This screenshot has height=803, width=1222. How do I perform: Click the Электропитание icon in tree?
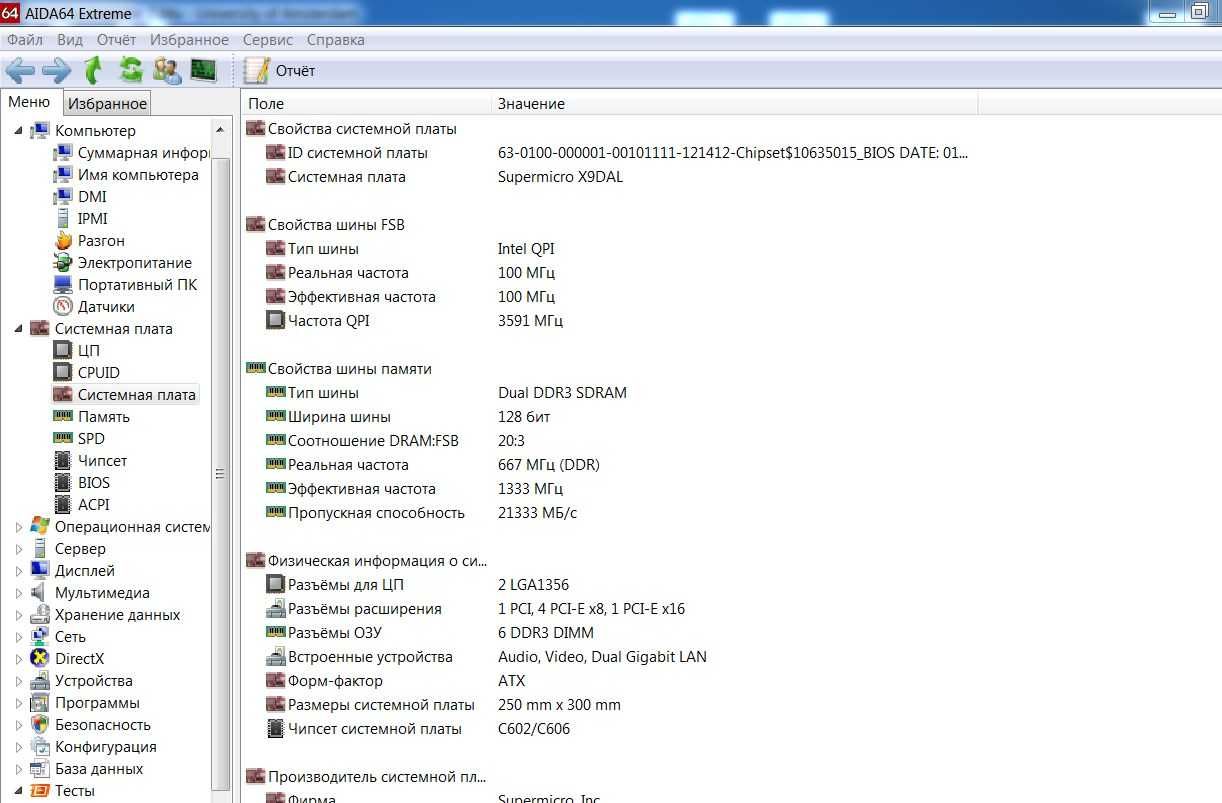63,262
